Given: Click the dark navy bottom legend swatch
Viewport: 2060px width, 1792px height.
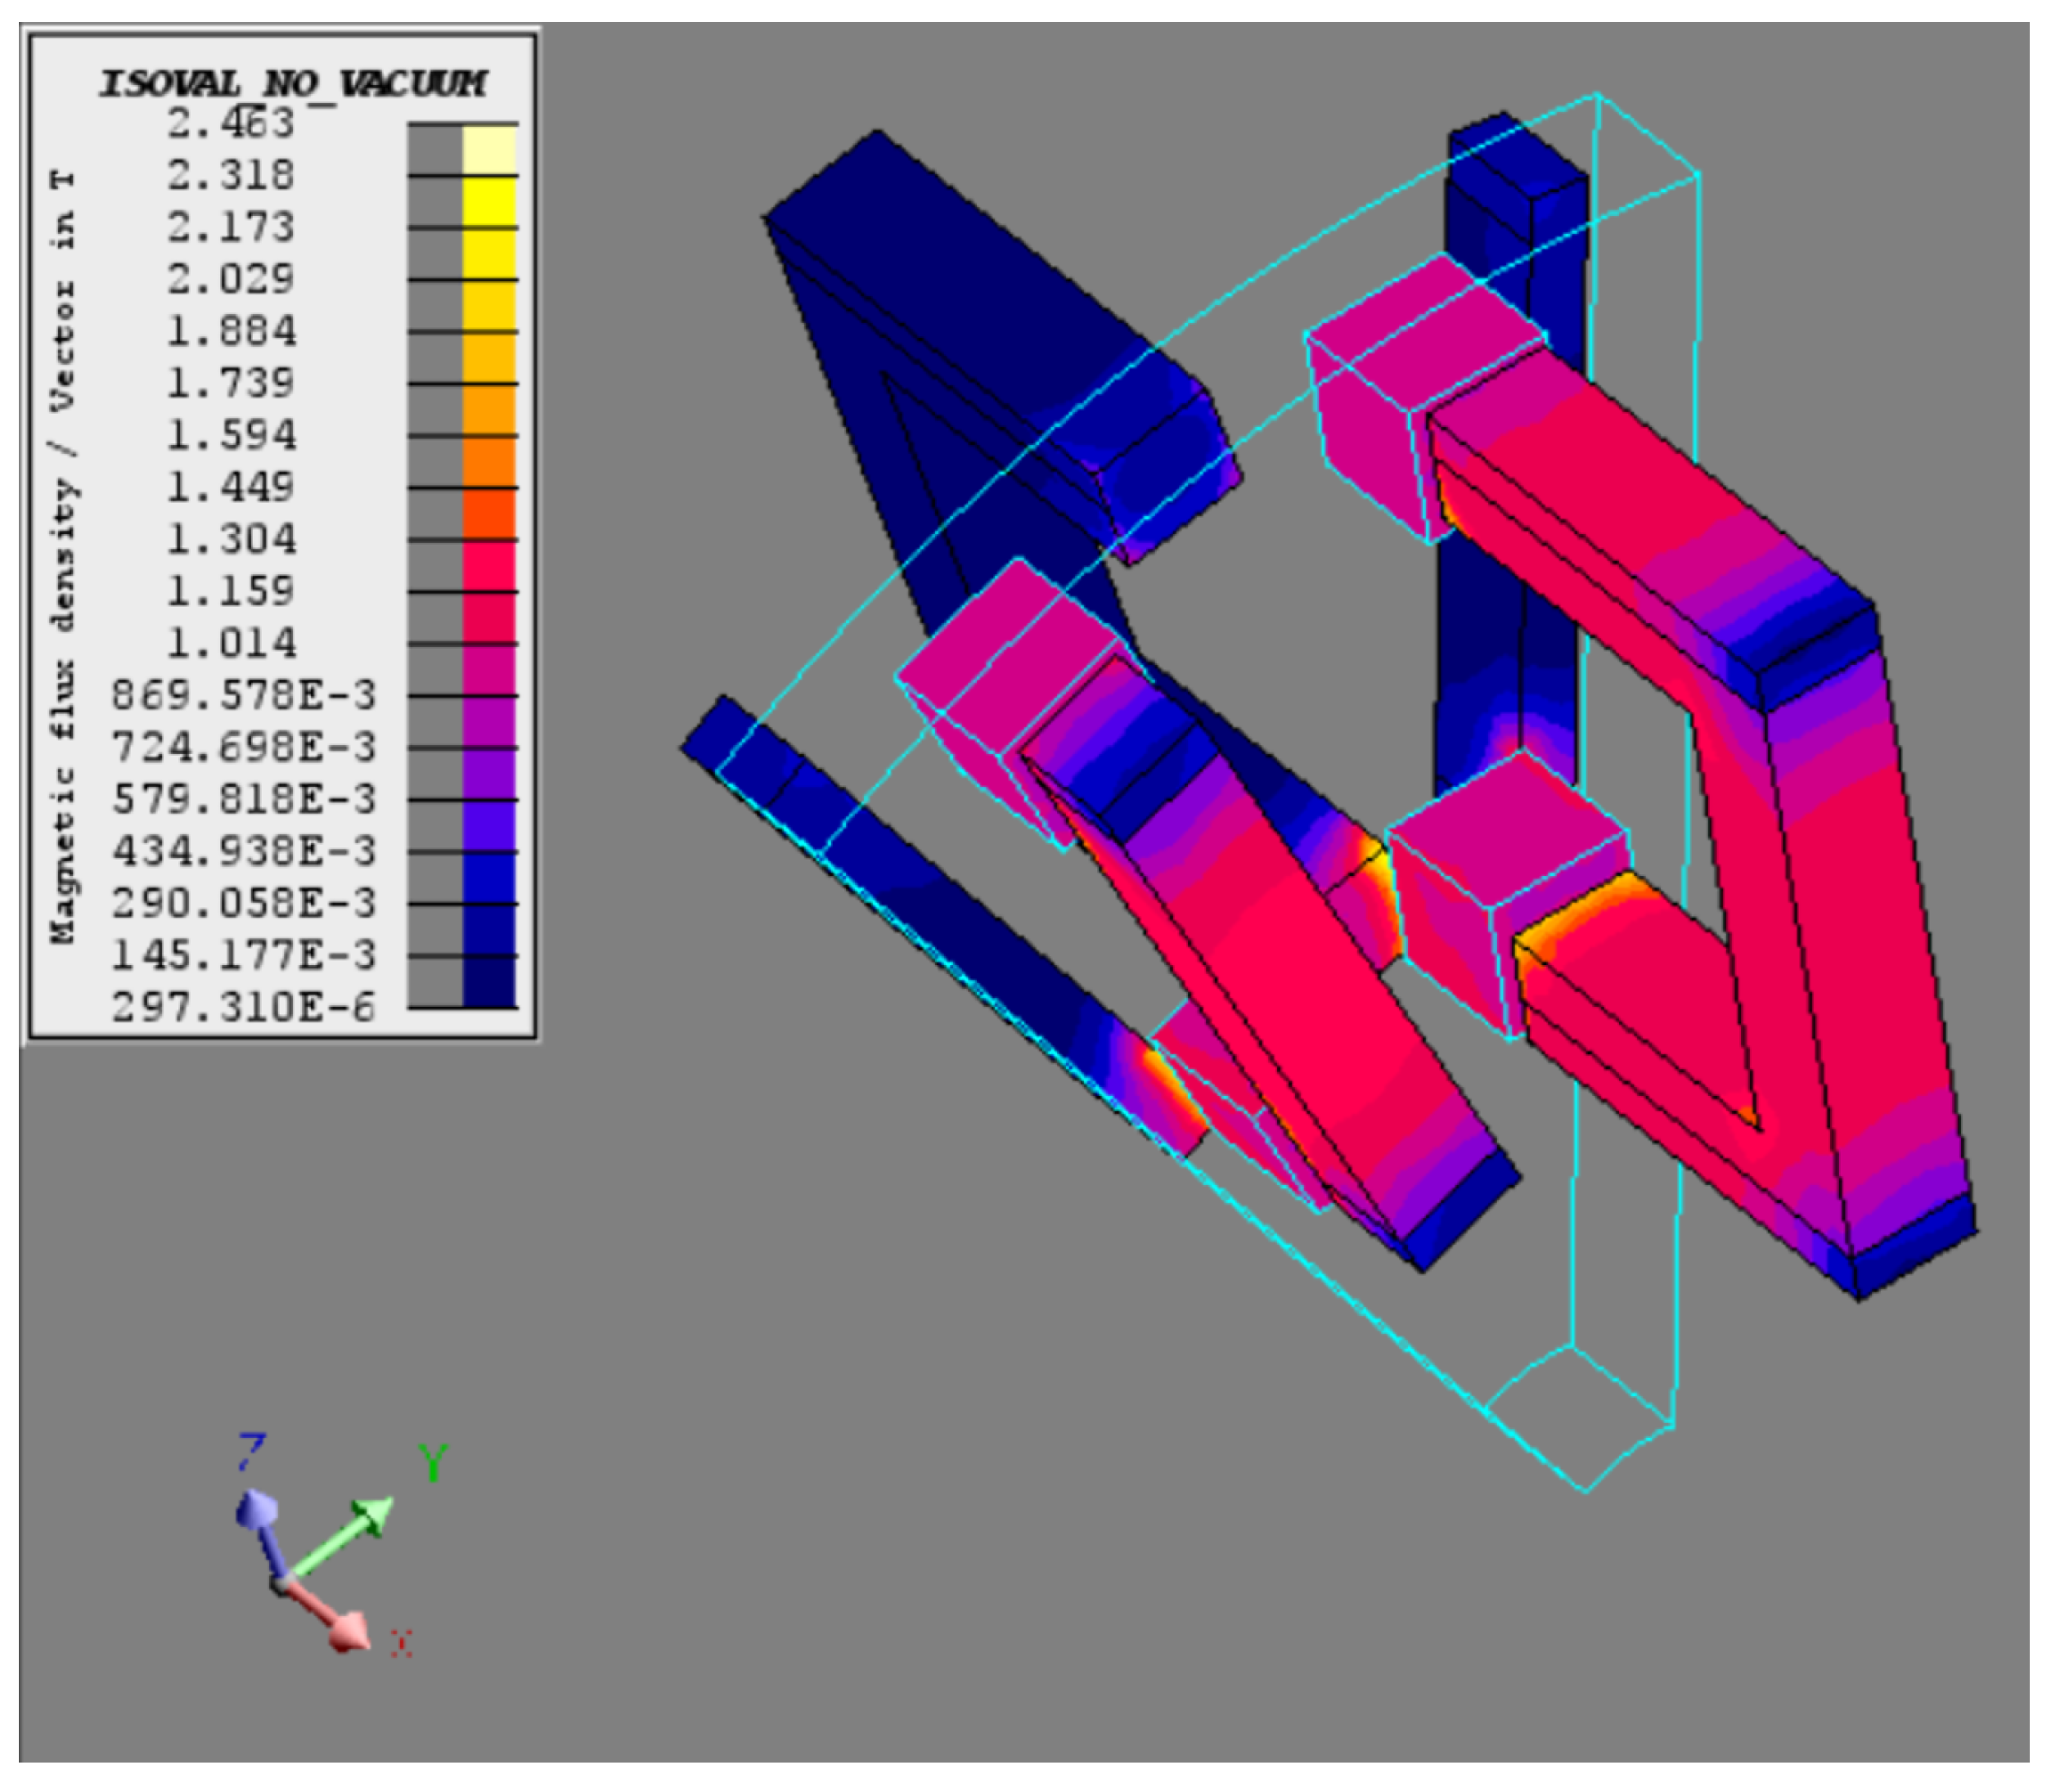Looking at the screenshot, I should (489, 982).
